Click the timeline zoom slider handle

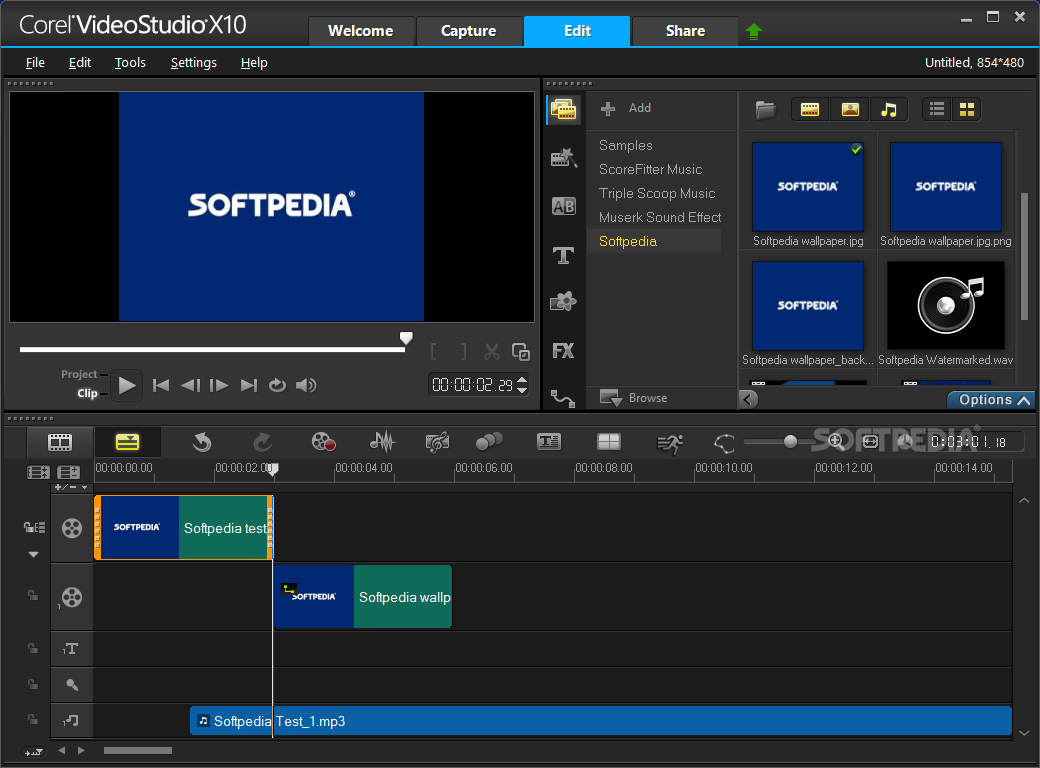click(x=790, y=441)
